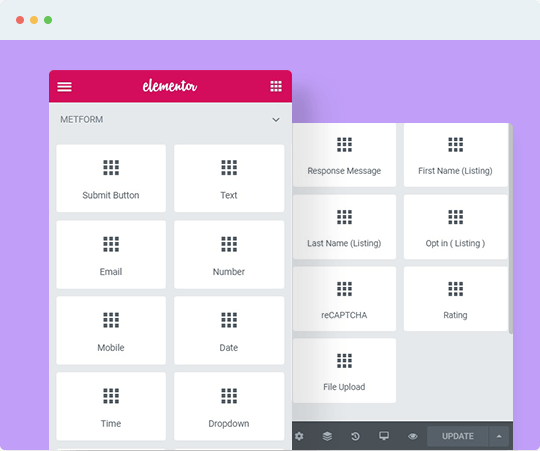Screen dimensions: 540x451
Task: Preview changes with the eye icon
Action: [x=413, y=436]
